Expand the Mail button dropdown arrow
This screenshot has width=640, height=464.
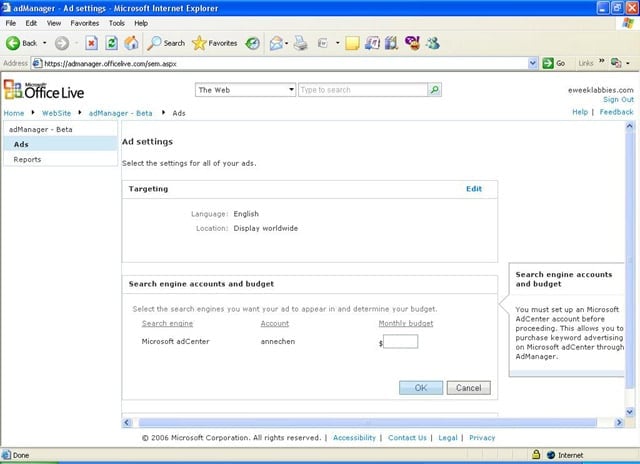pyautogui.click(x=287, y=43)
